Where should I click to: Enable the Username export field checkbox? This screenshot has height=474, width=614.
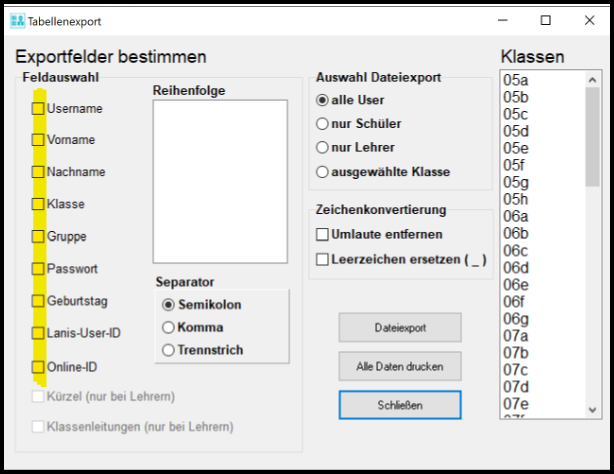coord(39,108)
